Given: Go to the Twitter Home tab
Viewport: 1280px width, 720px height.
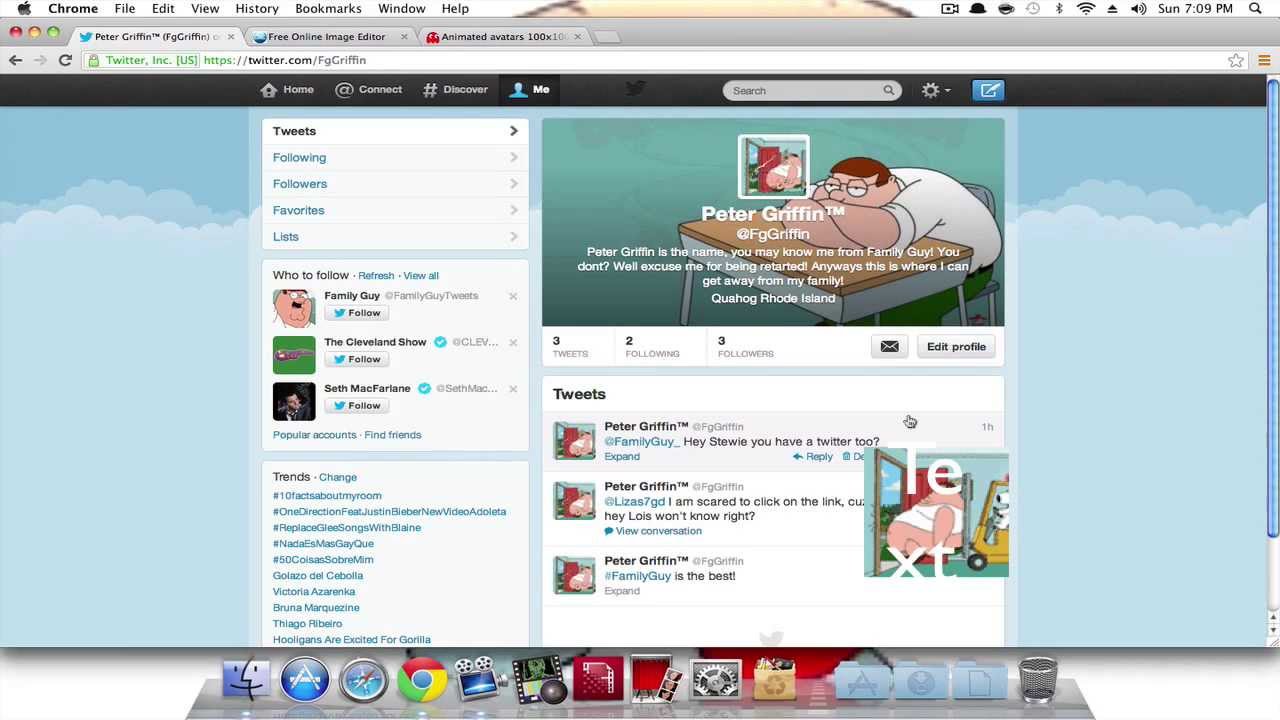Looking at the screenshot, I should click(287, 90).
